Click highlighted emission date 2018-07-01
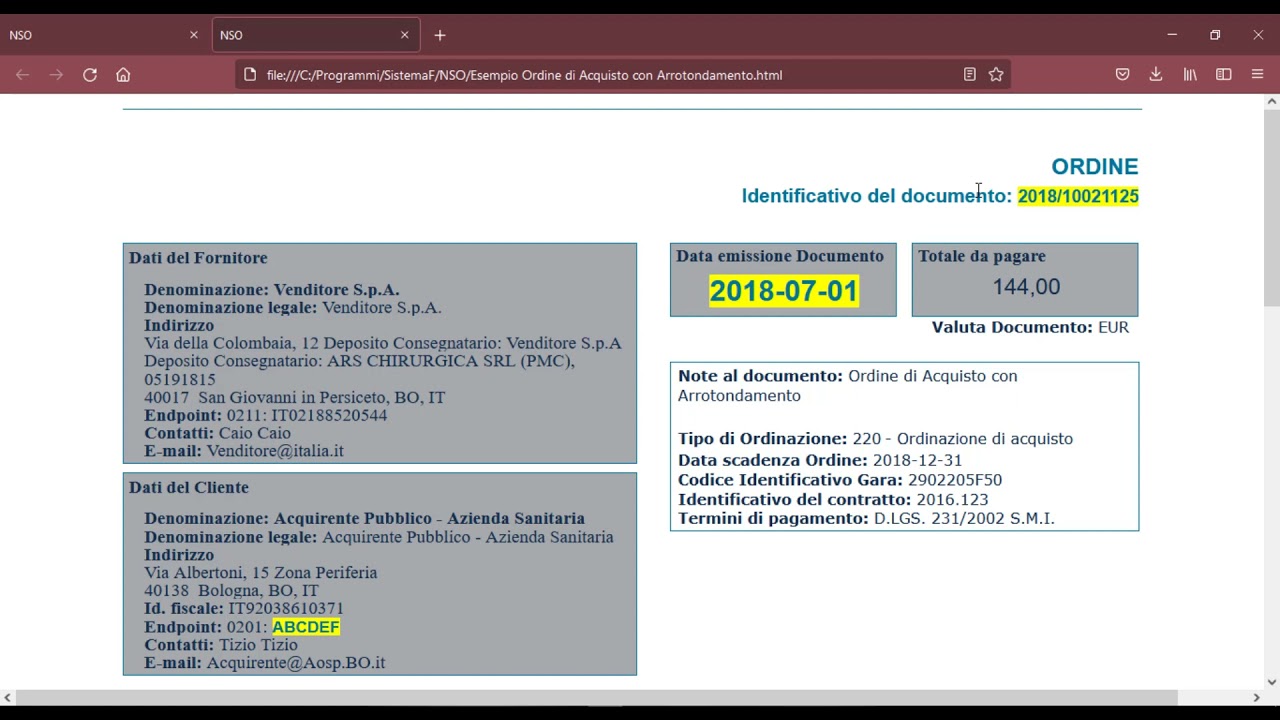 [x=784, y=291]
